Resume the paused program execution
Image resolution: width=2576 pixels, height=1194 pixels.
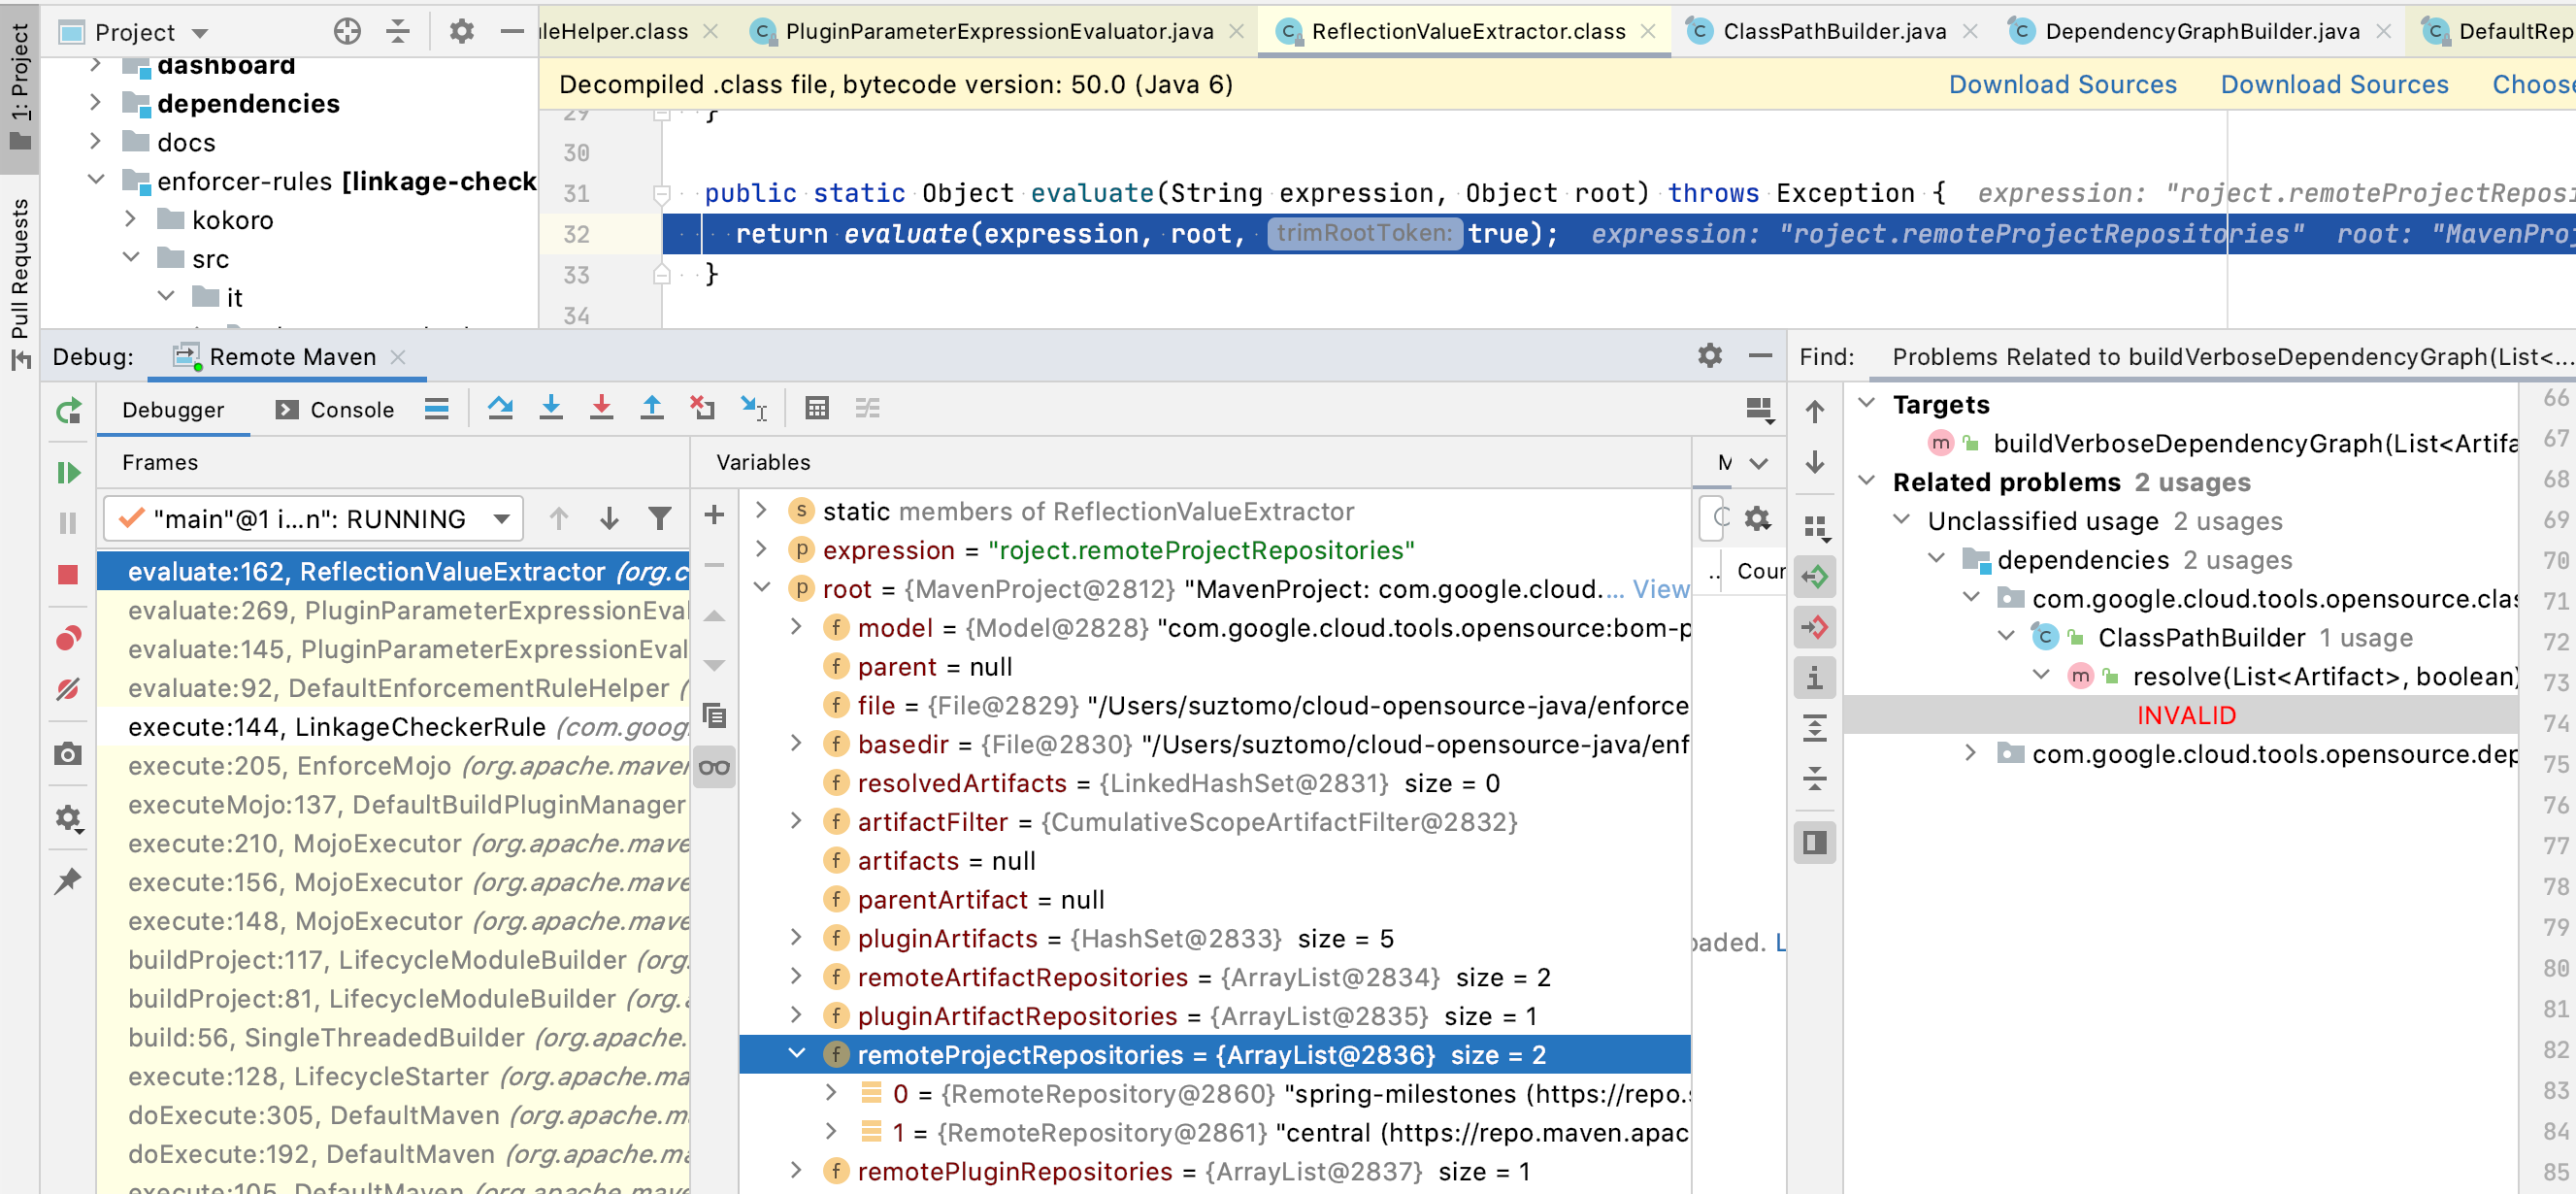pos(68,472)
